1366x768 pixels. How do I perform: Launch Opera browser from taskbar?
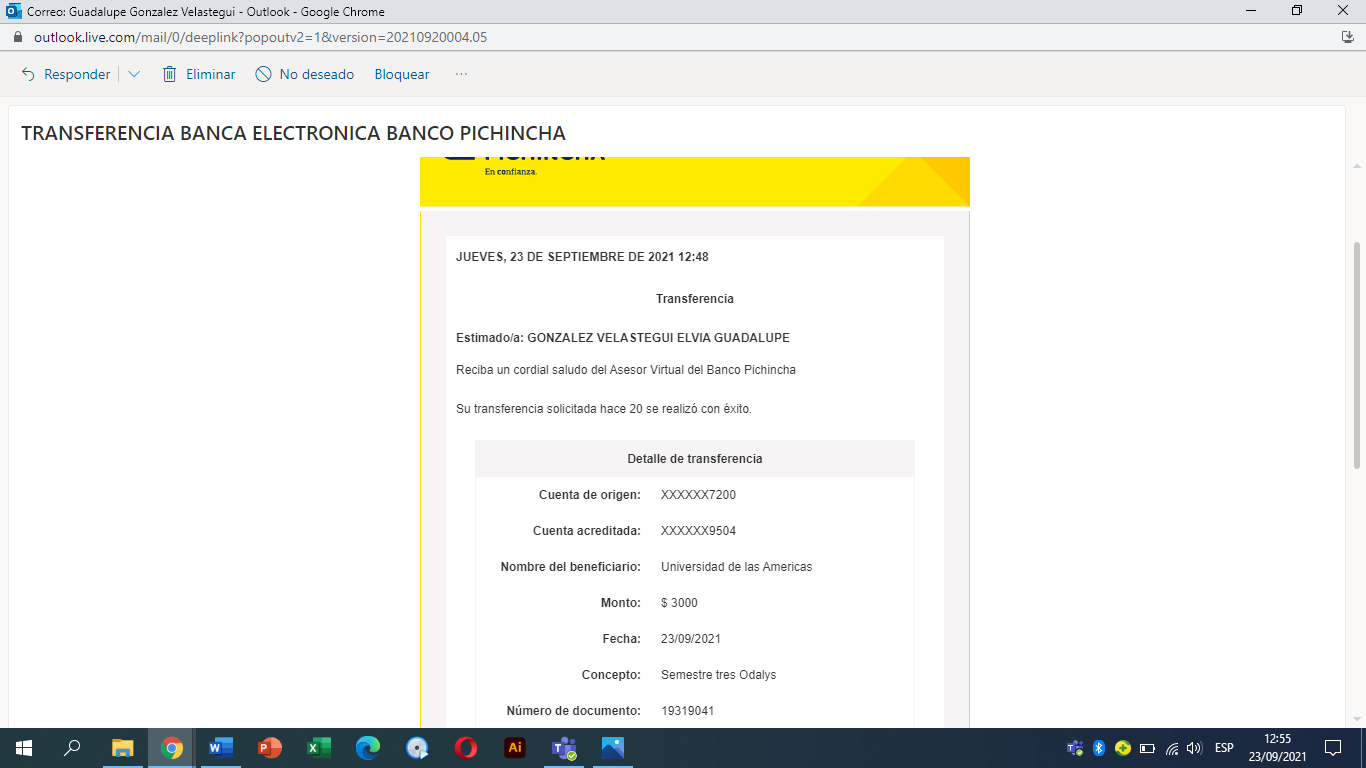point(466,748)
